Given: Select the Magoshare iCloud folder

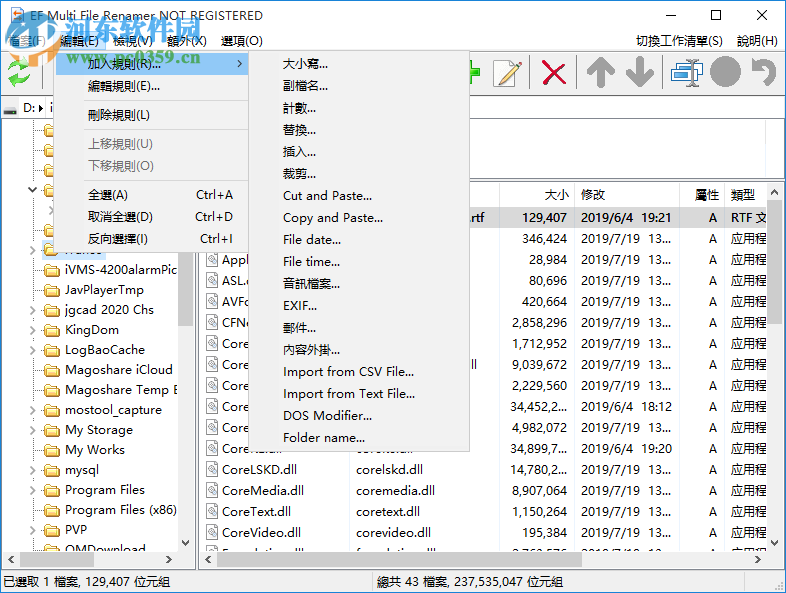Looking at the screenshot, I should (119, 370).
